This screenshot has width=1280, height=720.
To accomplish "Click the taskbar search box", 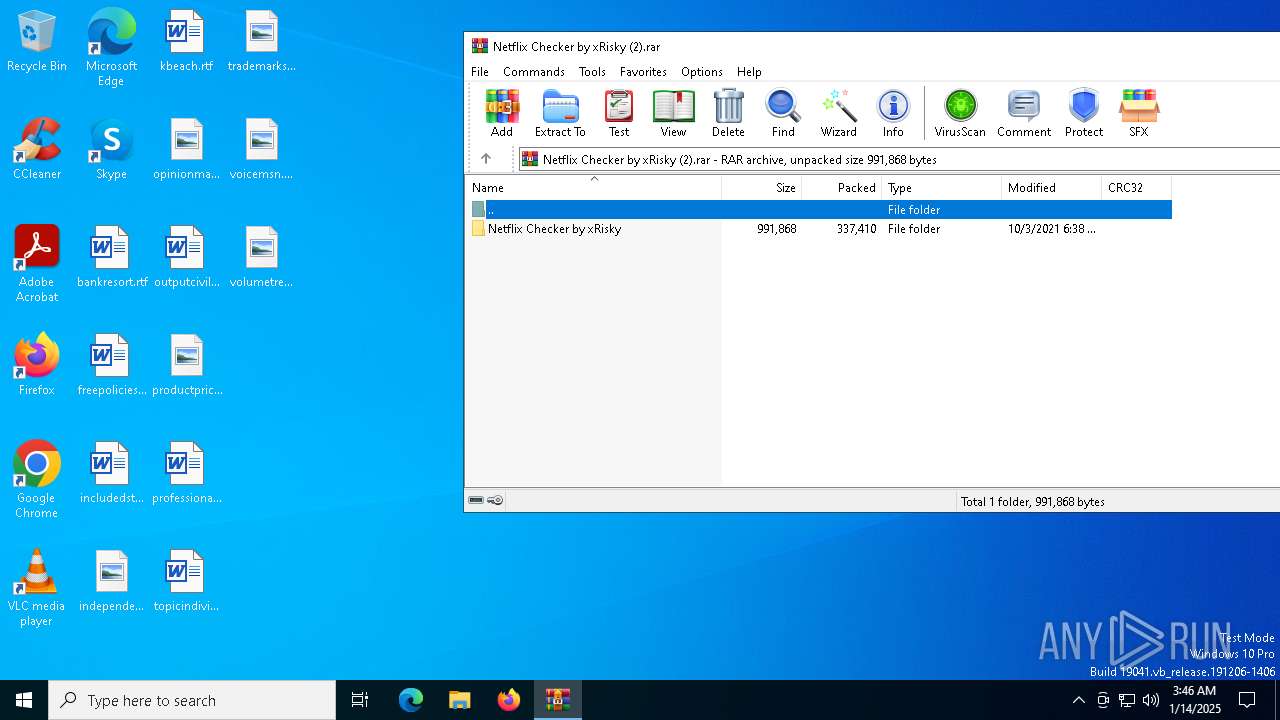I will (x=192, y=700).
